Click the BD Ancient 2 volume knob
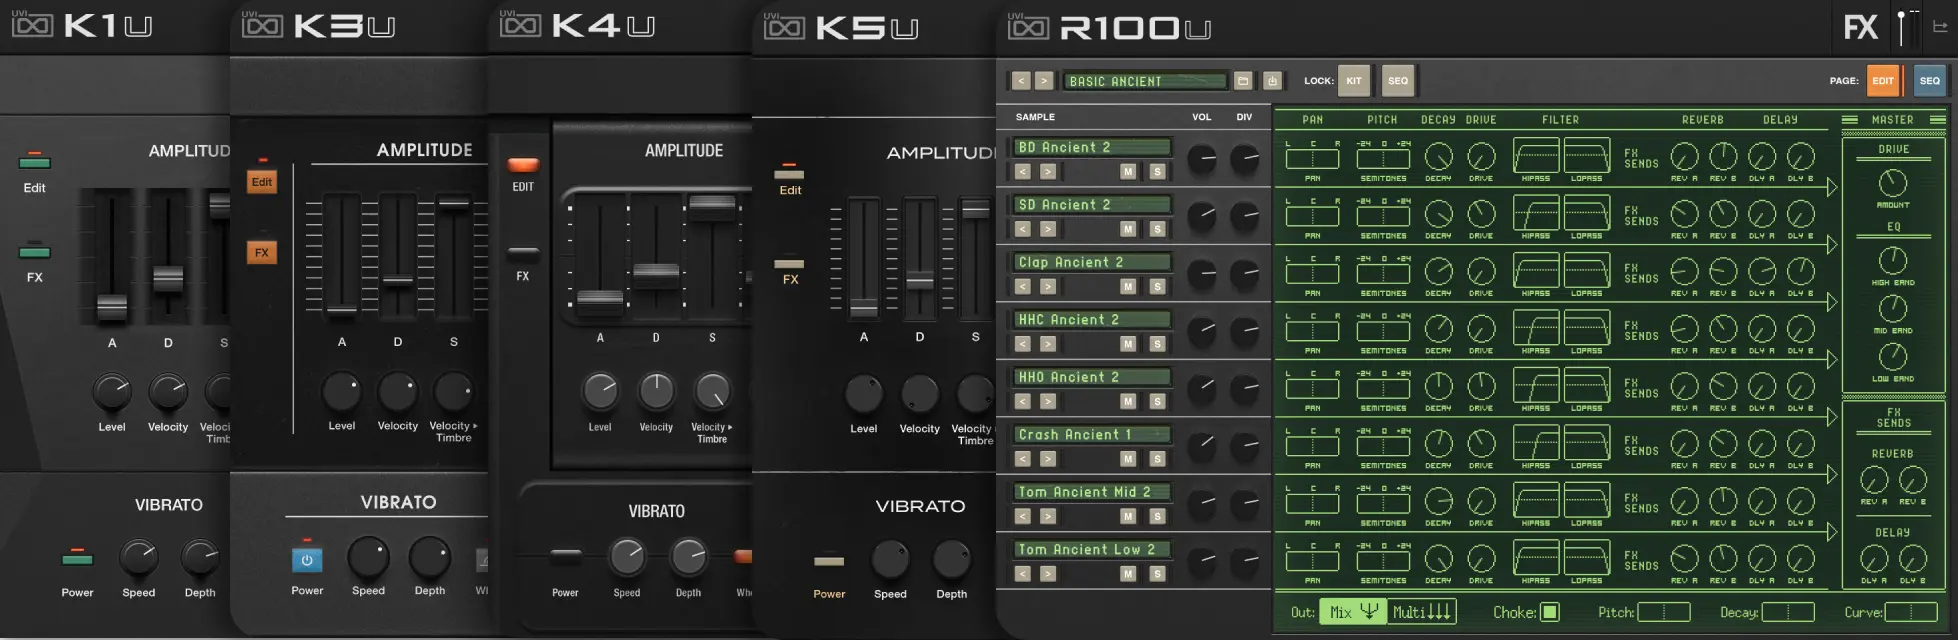Viewport: 1958px width, 640px height. (x=1202, y=158)
